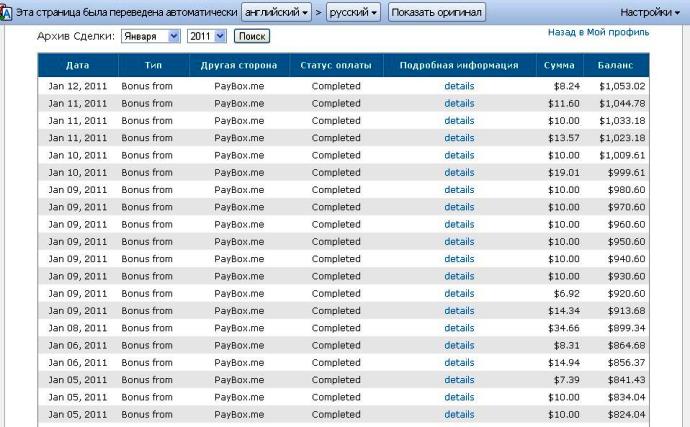Click the date cell 'Jan 12, 2011'
690x427 pixels.
(x=78, y=86)
